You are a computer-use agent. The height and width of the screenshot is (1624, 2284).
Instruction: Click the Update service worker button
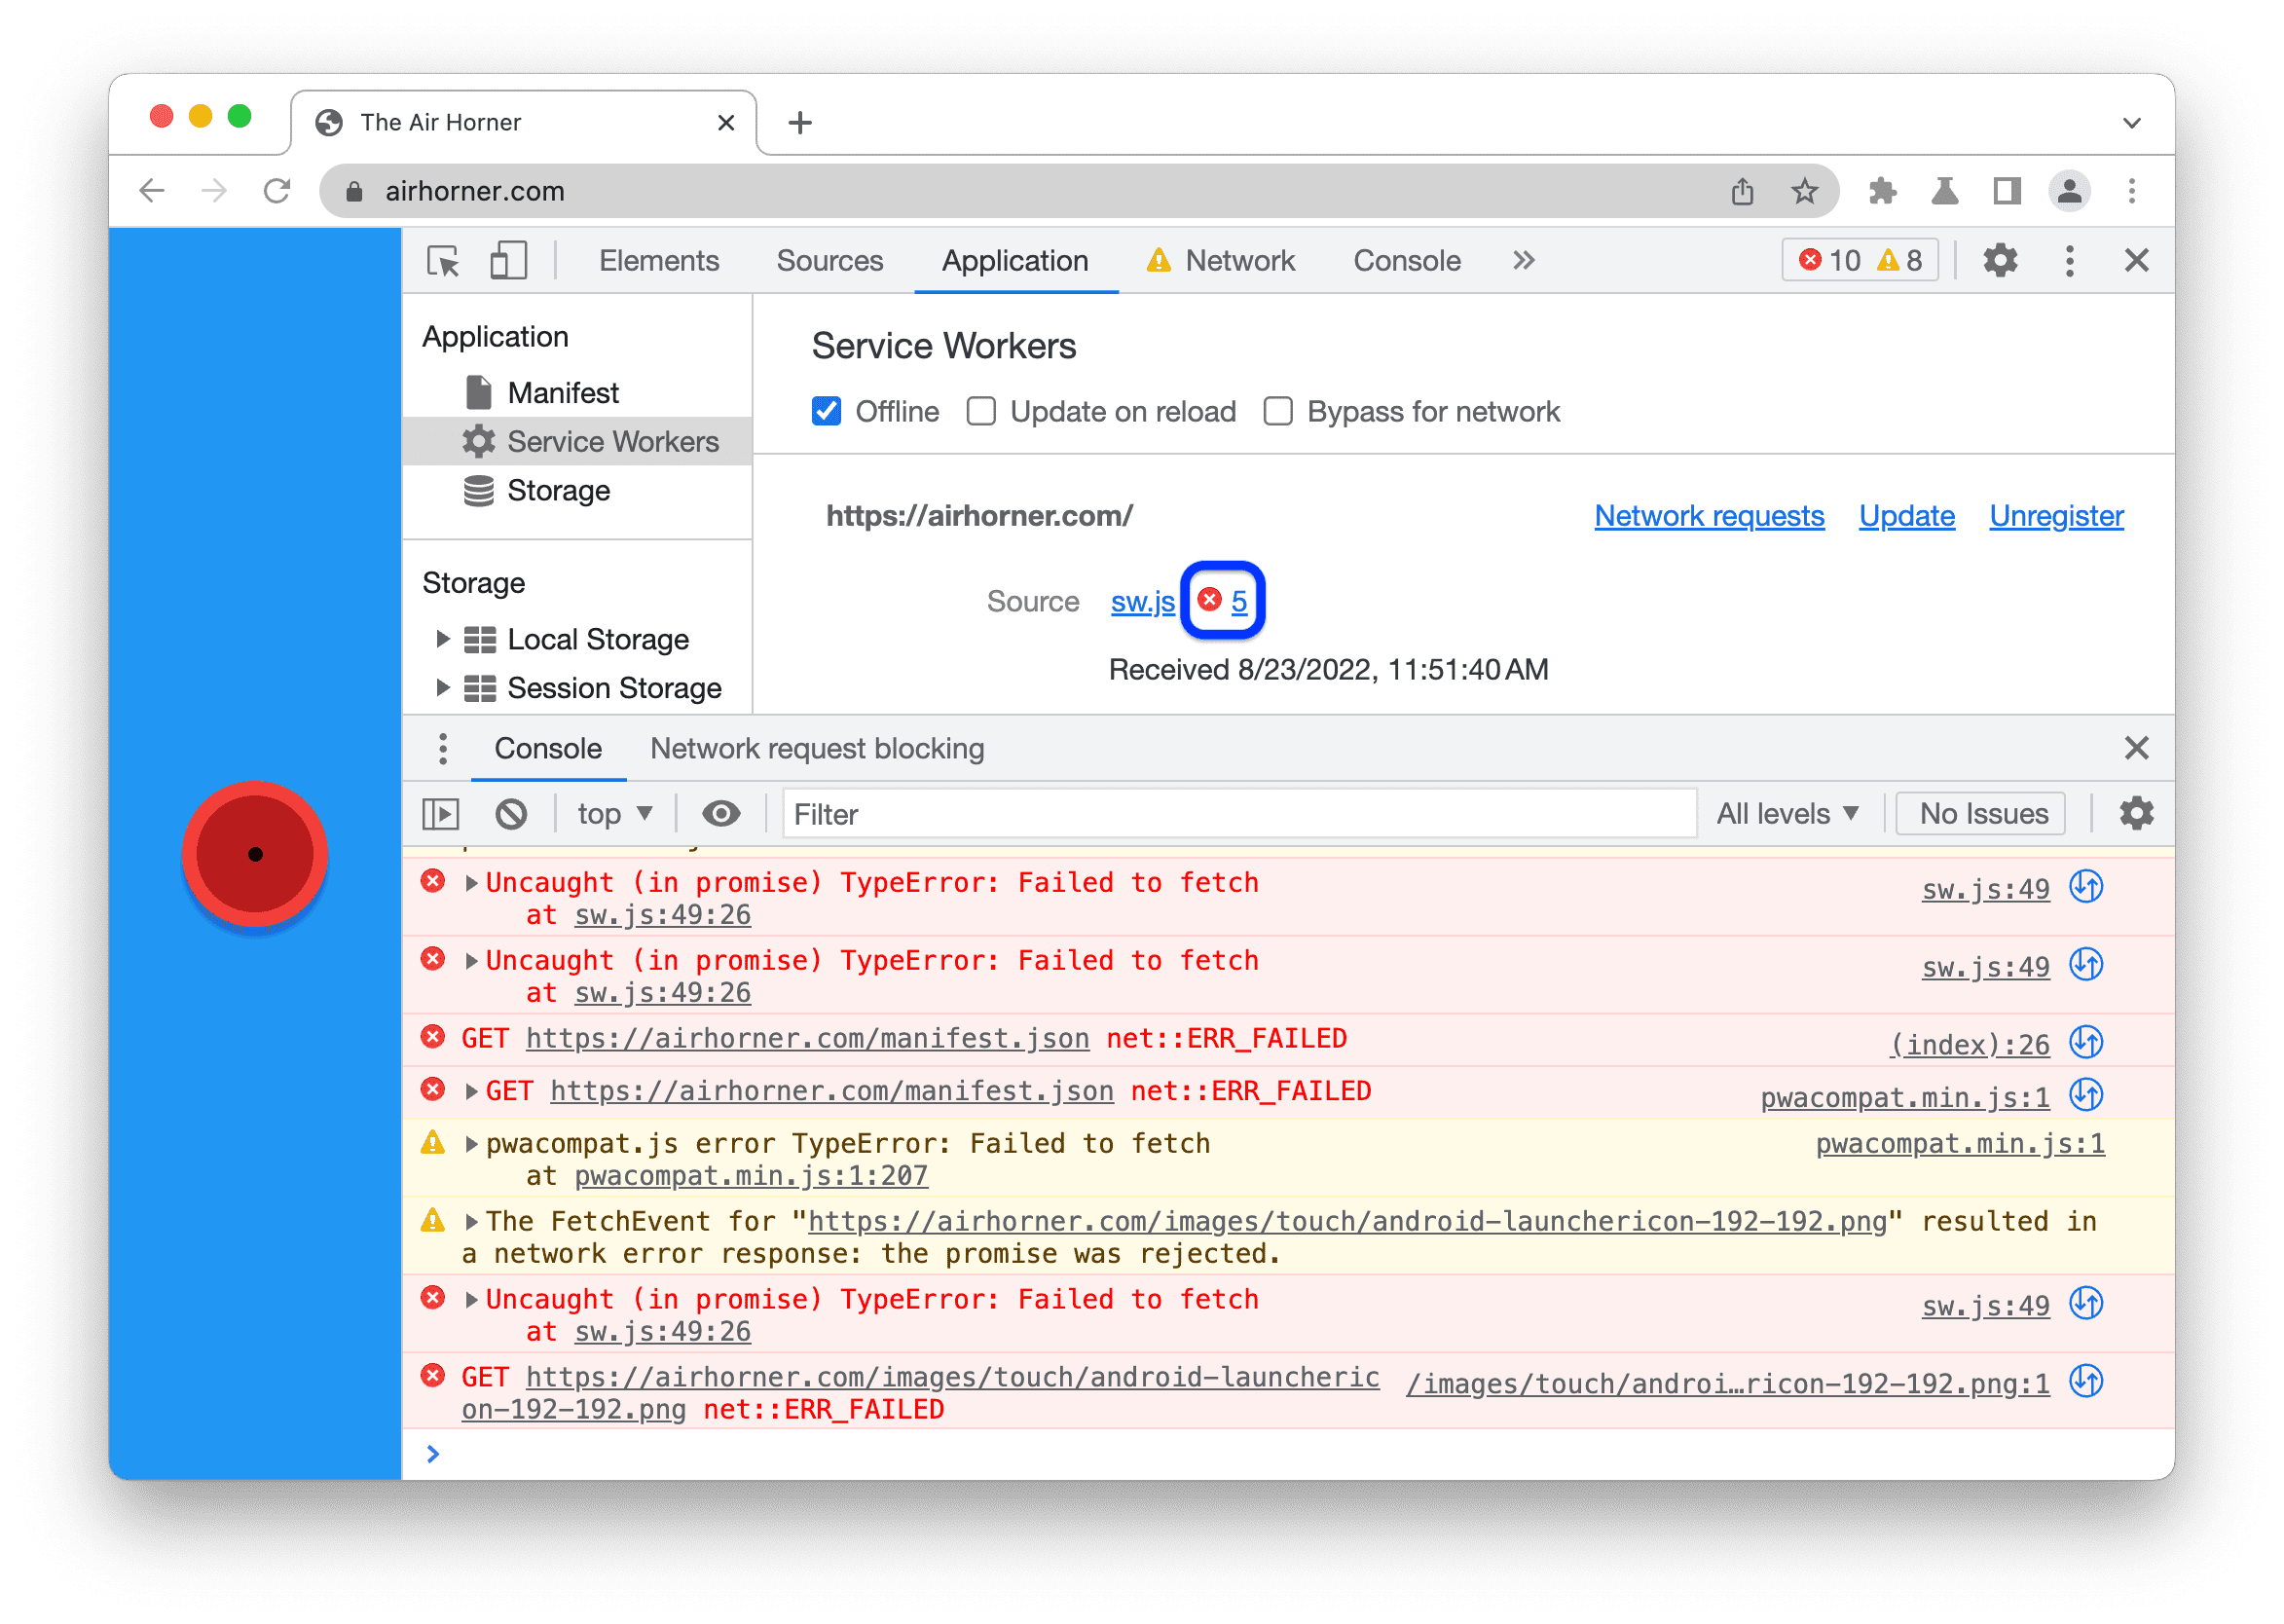[1906, 515]
